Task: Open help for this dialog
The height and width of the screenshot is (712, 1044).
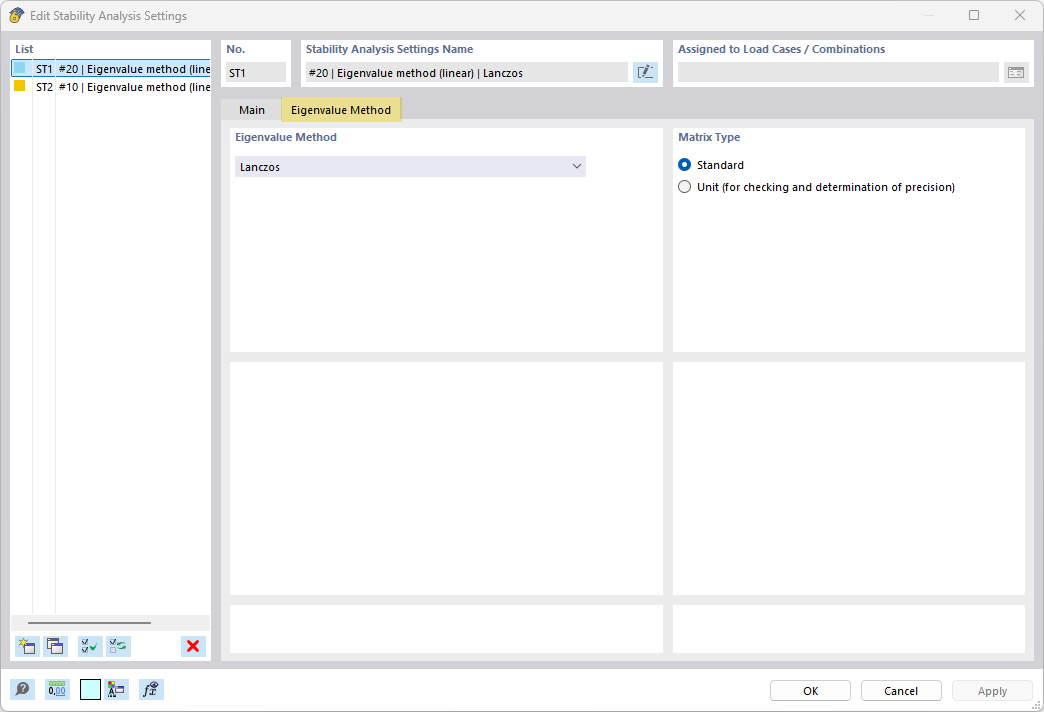Action: [x=21, y=689]
